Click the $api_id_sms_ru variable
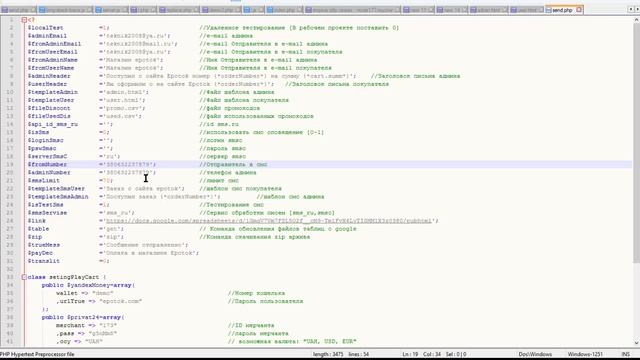This screenshot has height=360, width=640. [x=52, y=124]
